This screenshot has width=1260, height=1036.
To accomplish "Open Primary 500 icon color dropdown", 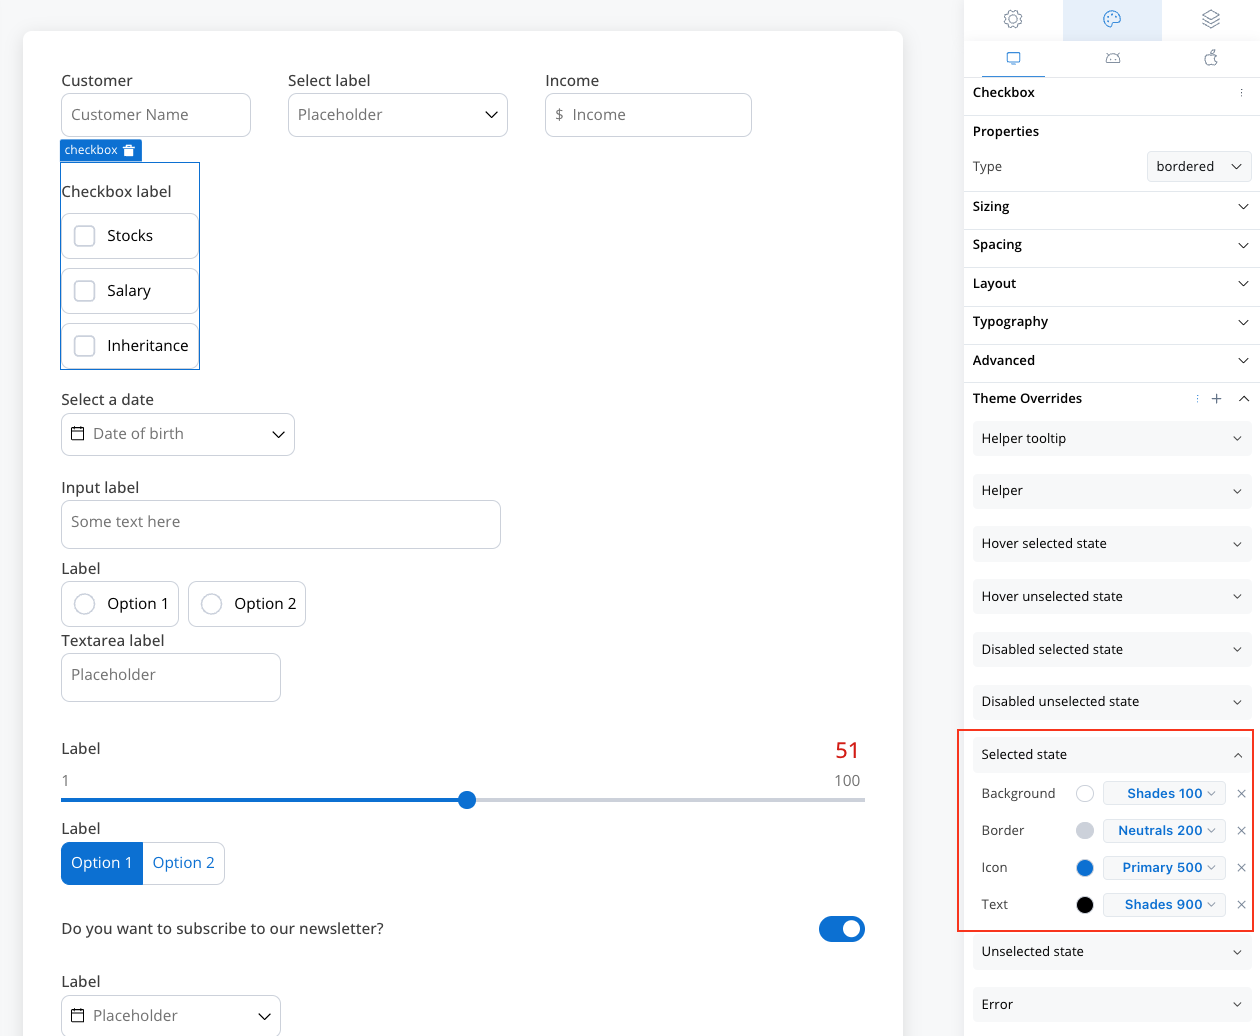I will [x=1164, y=867].
